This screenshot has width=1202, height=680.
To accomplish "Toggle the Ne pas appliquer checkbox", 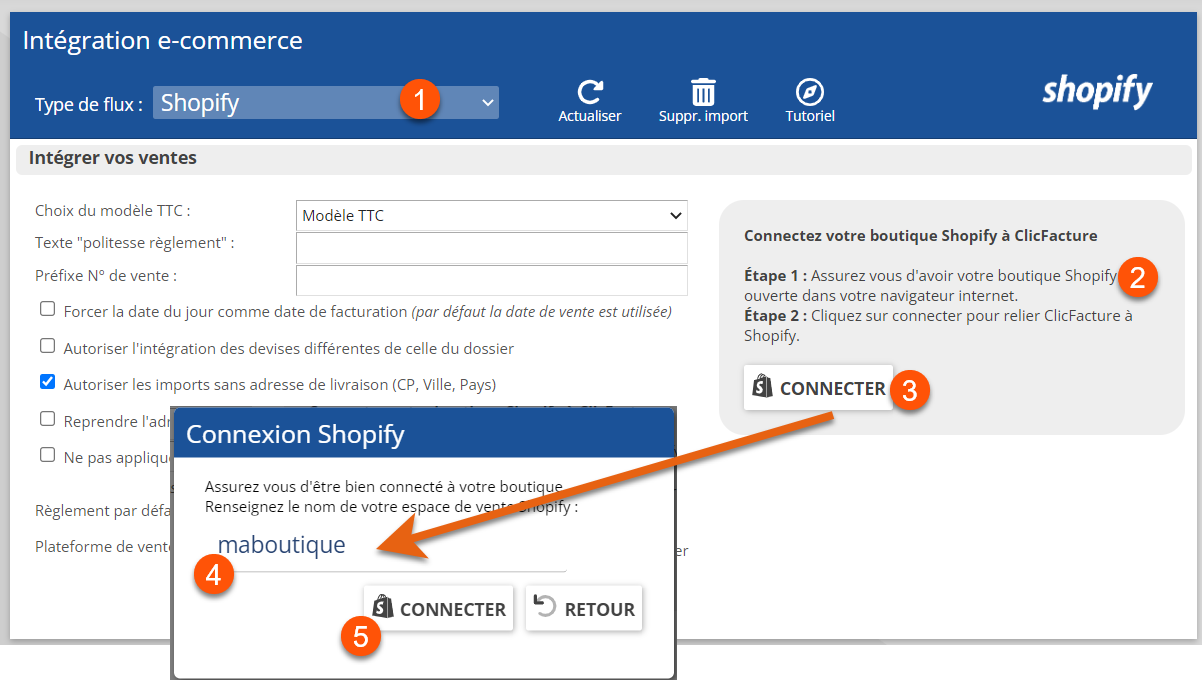I will [47, 455].
